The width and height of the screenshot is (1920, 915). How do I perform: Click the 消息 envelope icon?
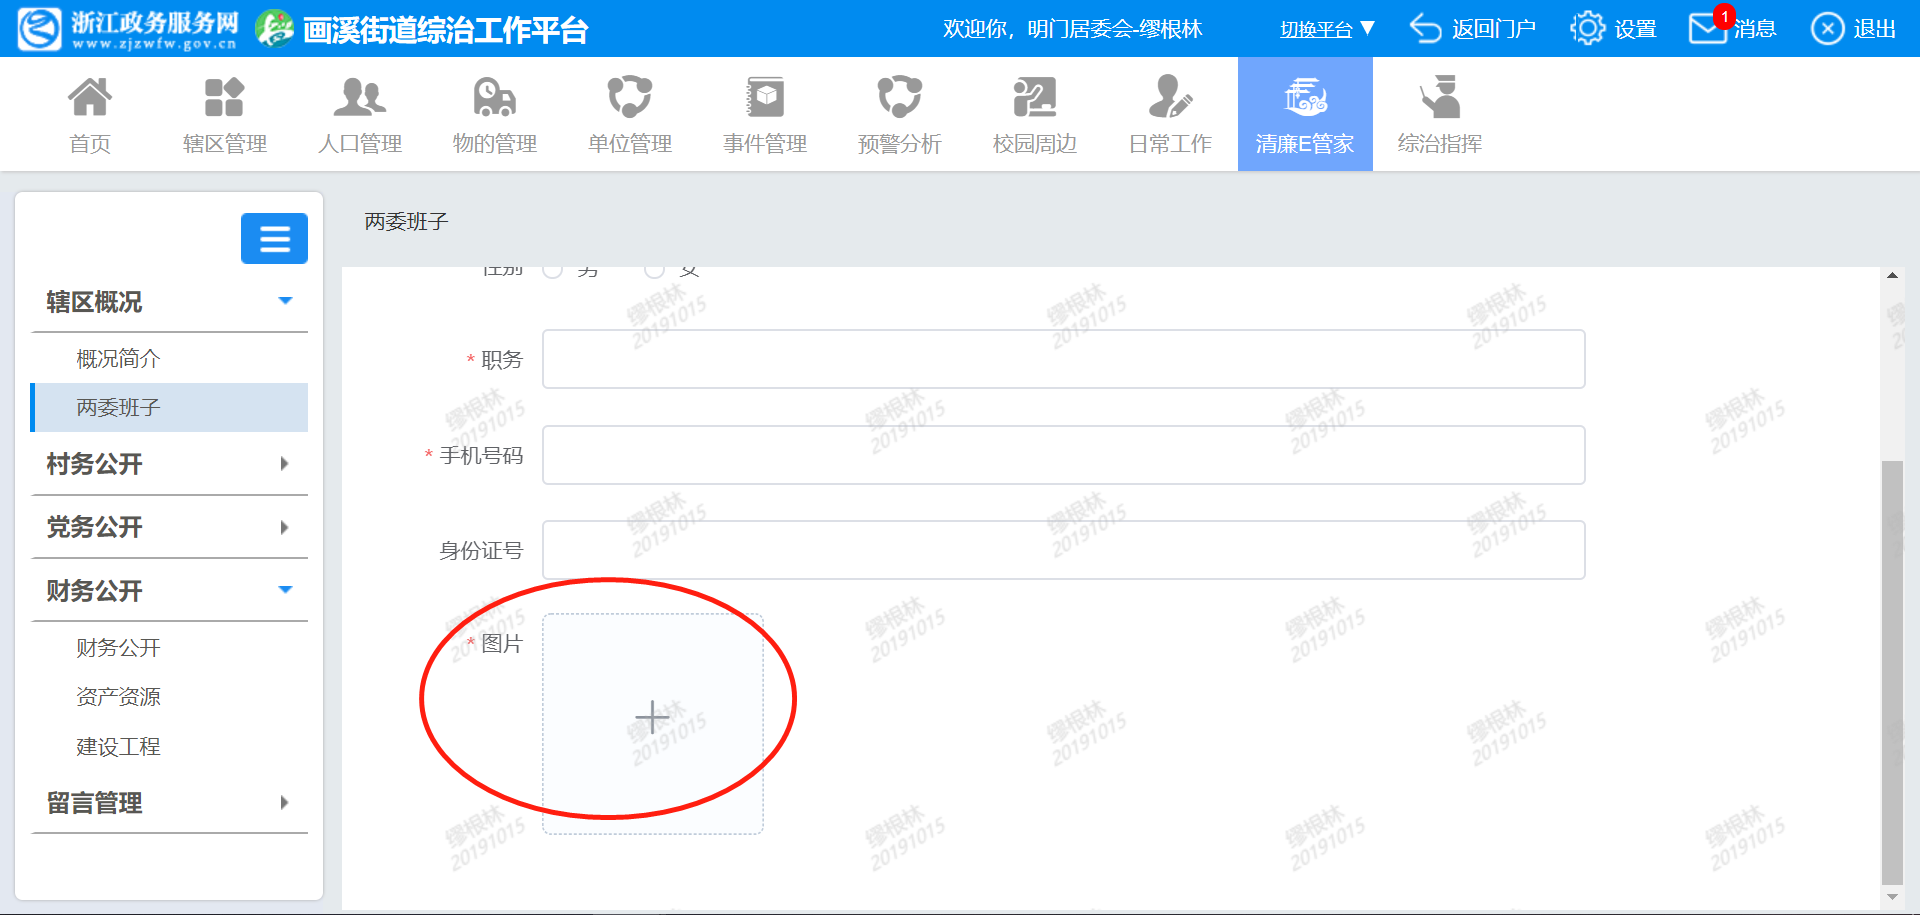click(x=1707, y=29)
